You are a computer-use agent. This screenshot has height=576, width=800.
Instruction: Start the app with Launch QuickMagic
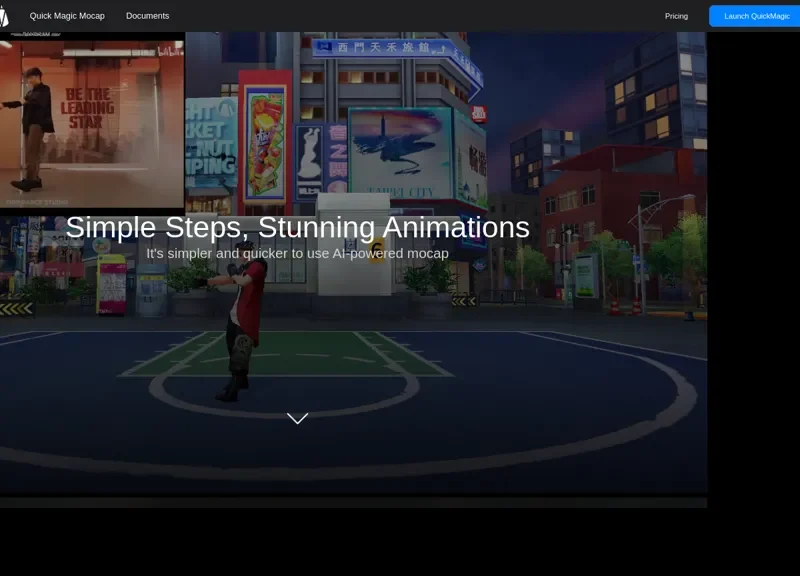pos(755,15)
